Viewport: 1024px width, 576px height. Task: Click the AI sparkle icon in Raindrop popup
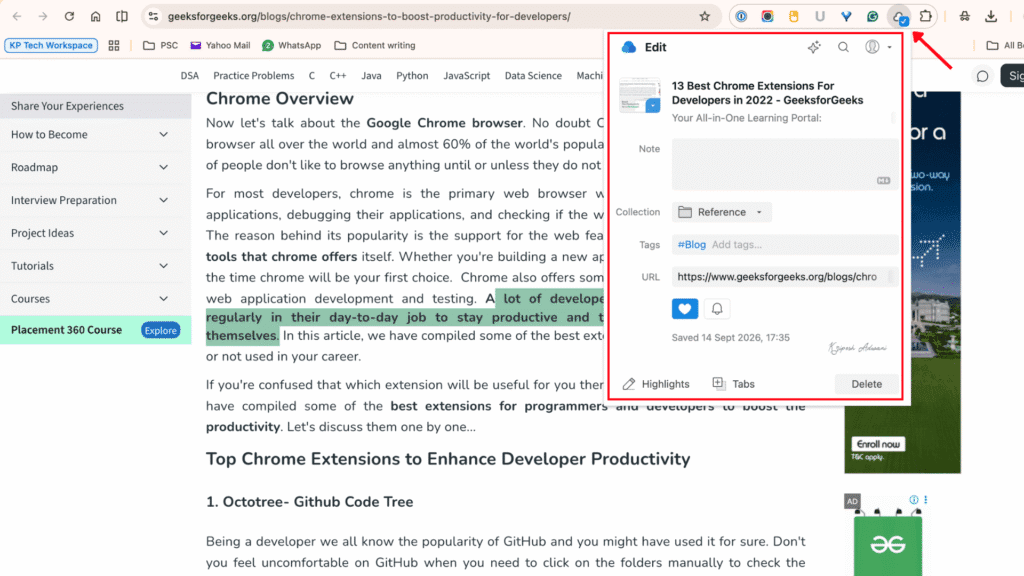pos(814,47)
